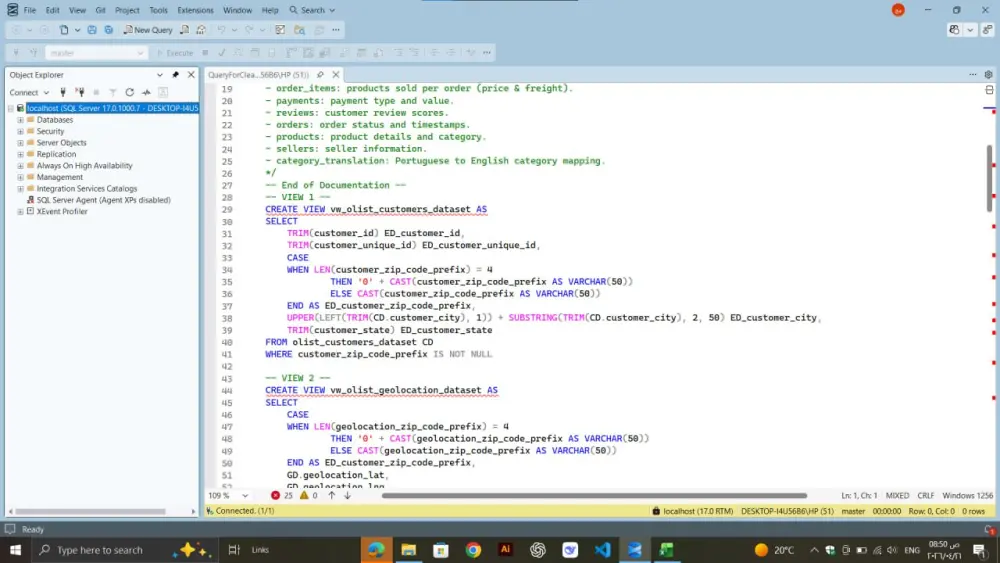This screenshot has height=563, width=1000.
Task: Click the Activity Monitor pulse icon
Action: click(x=146, y=92)
